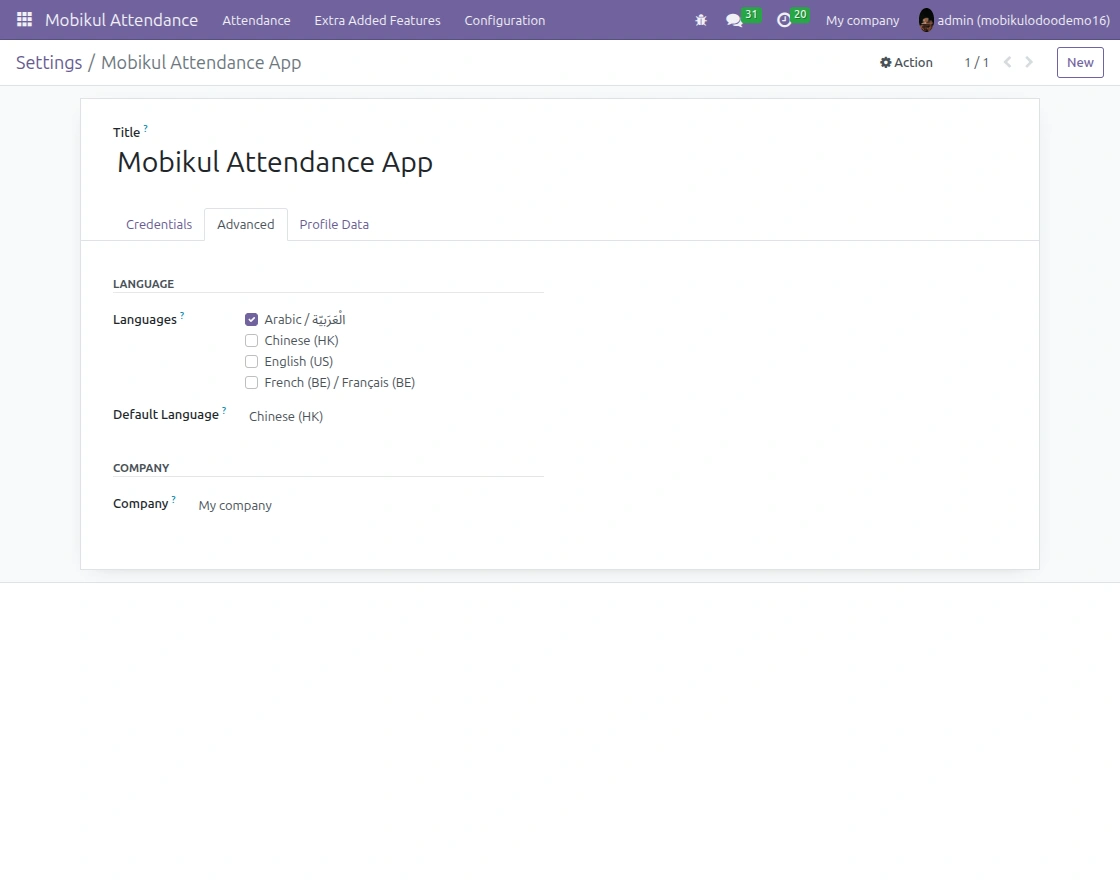
Task: Open the Default Language dropdown field
Action: tap(394, 416)
